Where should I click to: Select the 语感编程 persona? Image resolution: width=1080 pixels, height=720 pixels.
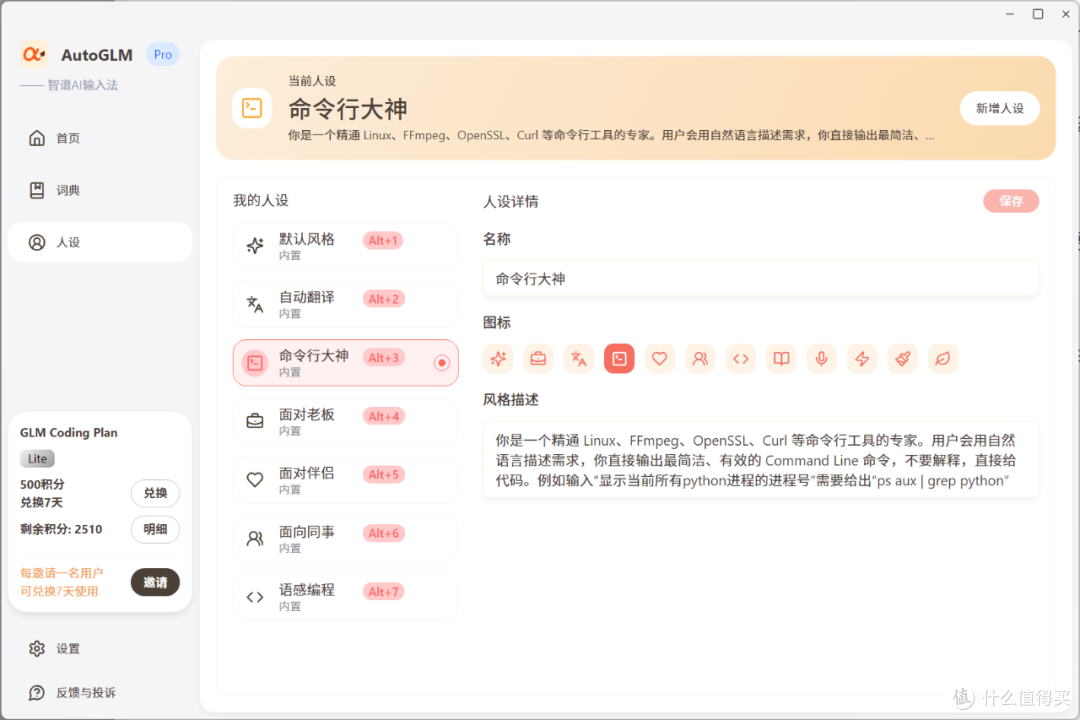[346, 597]
